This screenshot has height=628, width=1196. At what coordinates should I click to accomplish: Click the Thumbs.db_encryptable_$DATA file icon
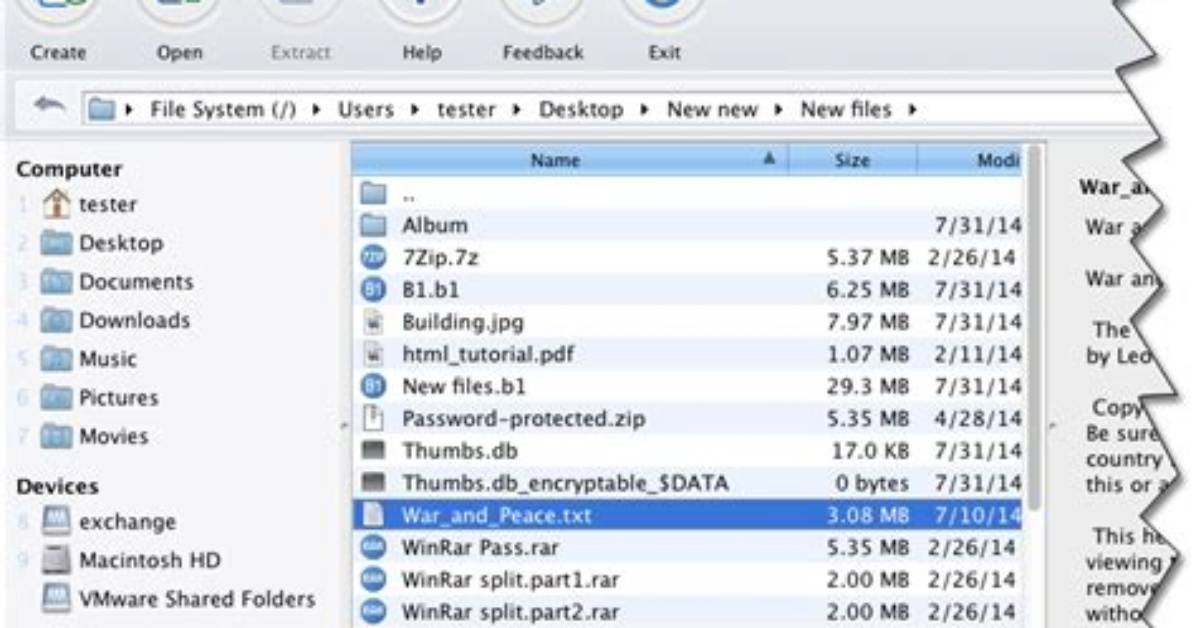tap(373, 482)
